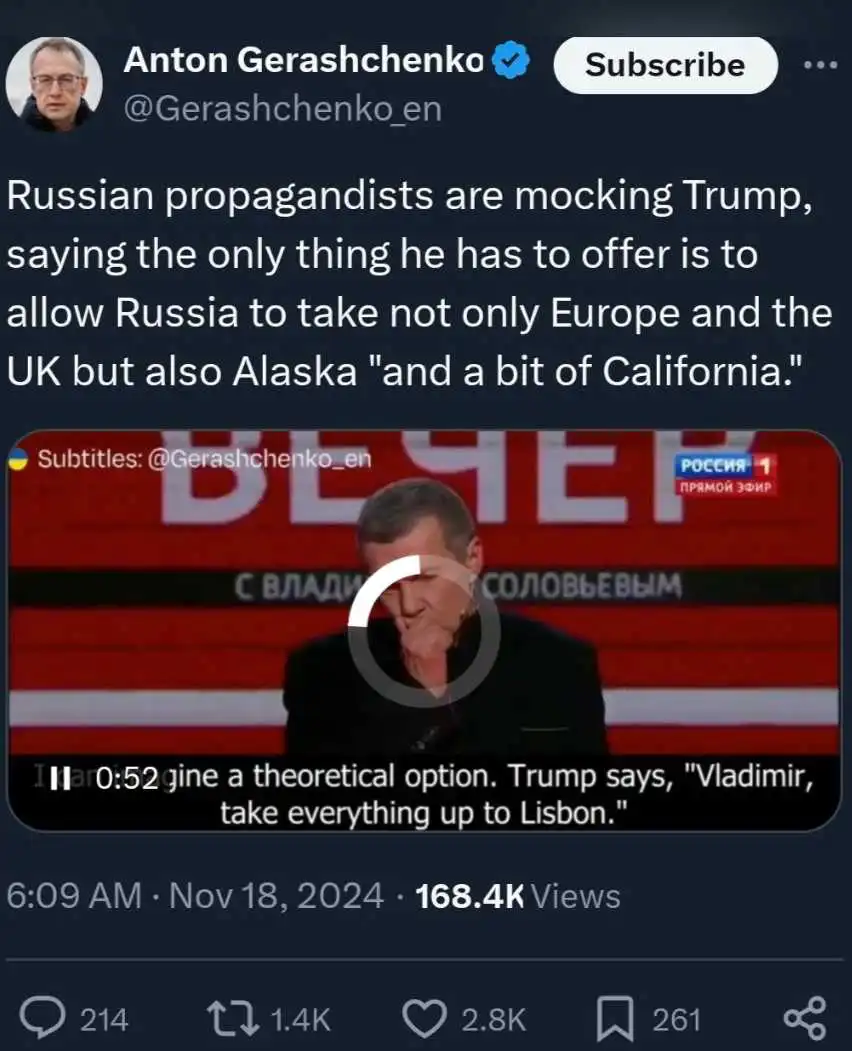
Task: Open the three-dot more options menu
Action: (820, 64)
